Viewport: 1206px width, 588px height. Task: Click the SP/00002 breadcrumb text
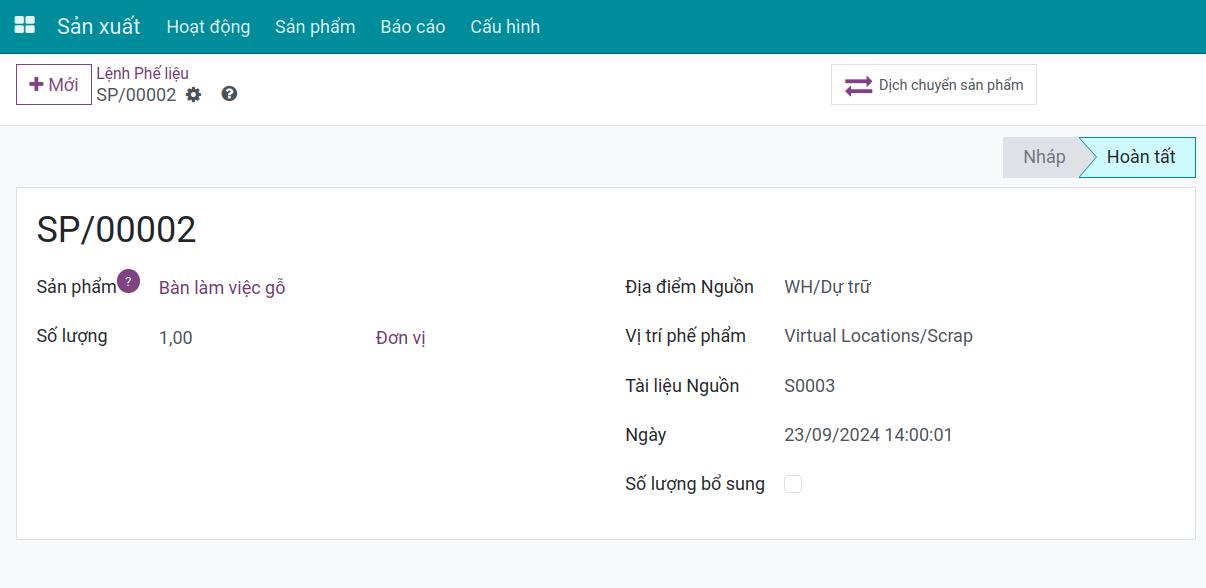[x=136, y=95]
